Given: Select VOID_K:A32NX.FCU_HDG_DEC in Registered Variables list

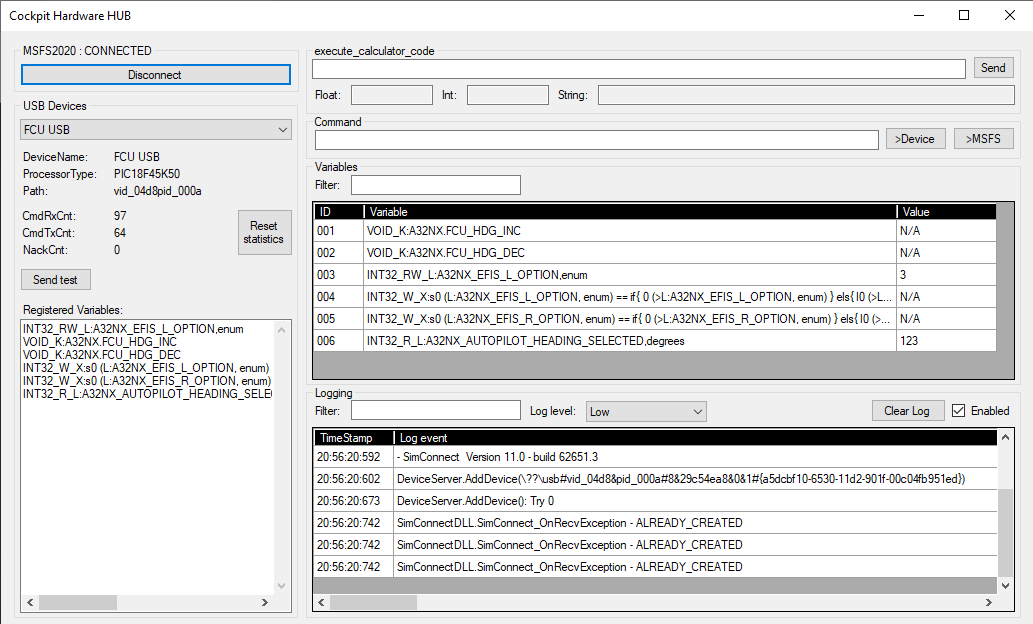Looking at the screenshot, I should click(101, 355).
